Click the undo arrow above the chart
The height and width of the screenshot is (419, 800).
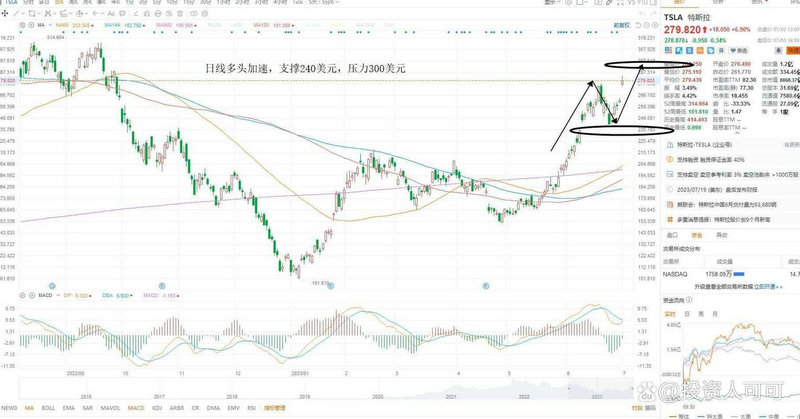pyautogui.click(x=642, y=13)
